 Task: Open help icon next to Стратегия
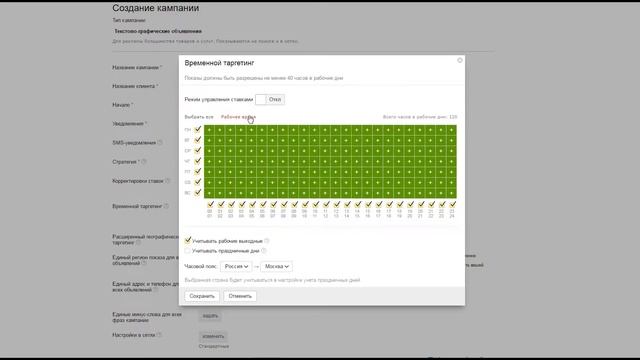(144, 162)
